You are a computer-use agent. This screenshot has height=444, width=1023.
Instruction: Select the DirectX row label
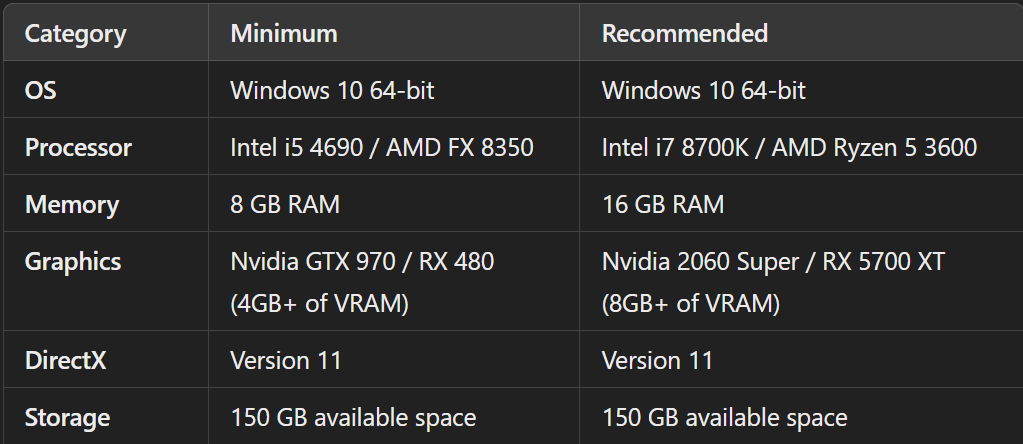[x=65, y=360]
